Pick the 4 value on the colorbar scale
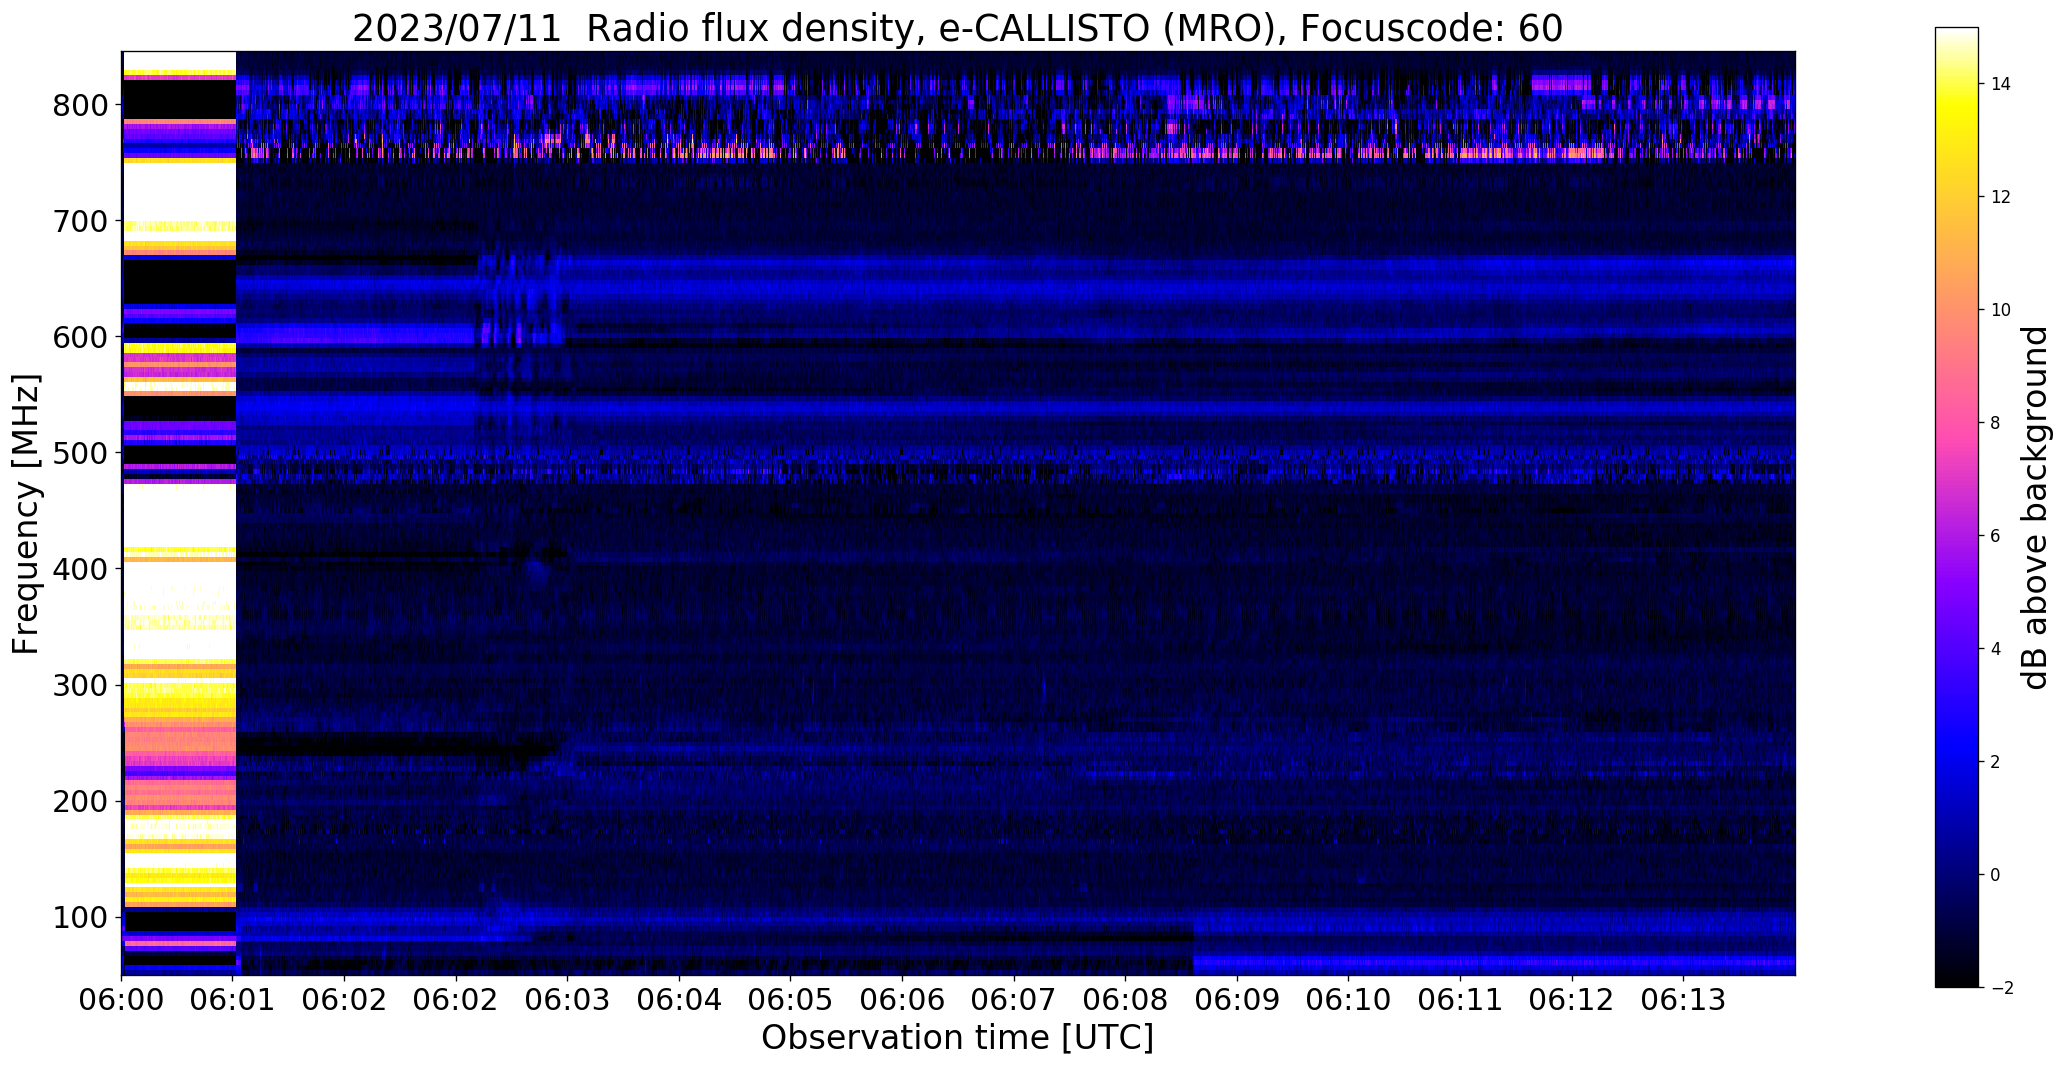Screen dimensions: 2066x1067 1995,649
